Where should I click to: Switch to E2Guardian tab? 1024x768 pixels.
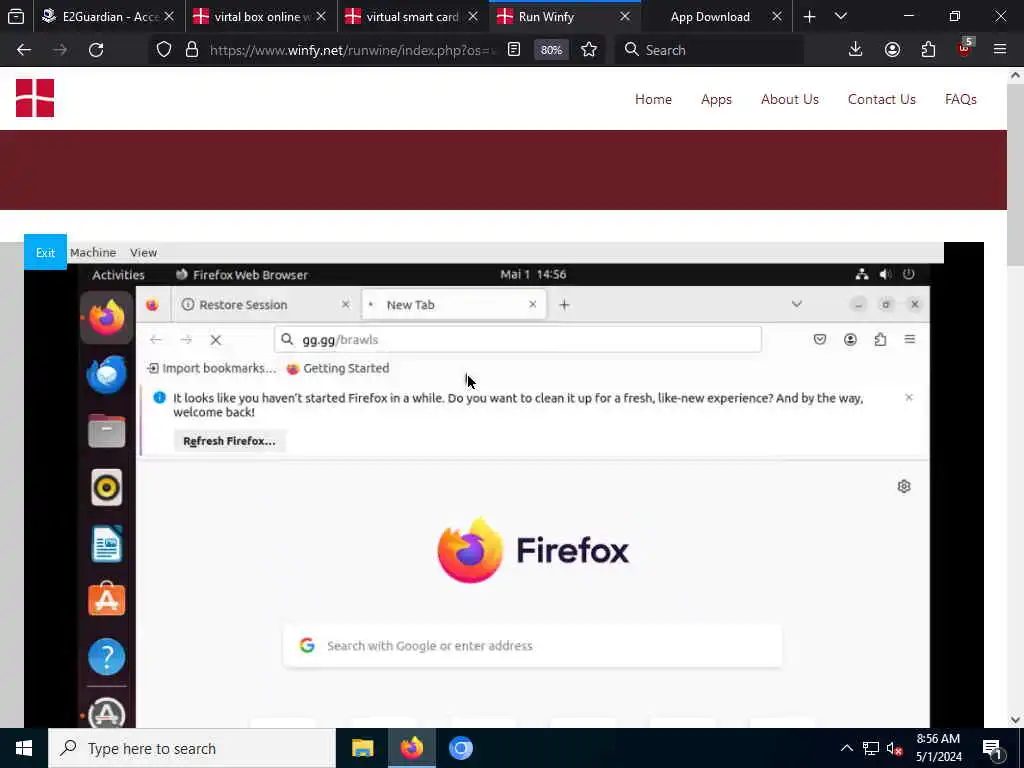pos(108,16)
